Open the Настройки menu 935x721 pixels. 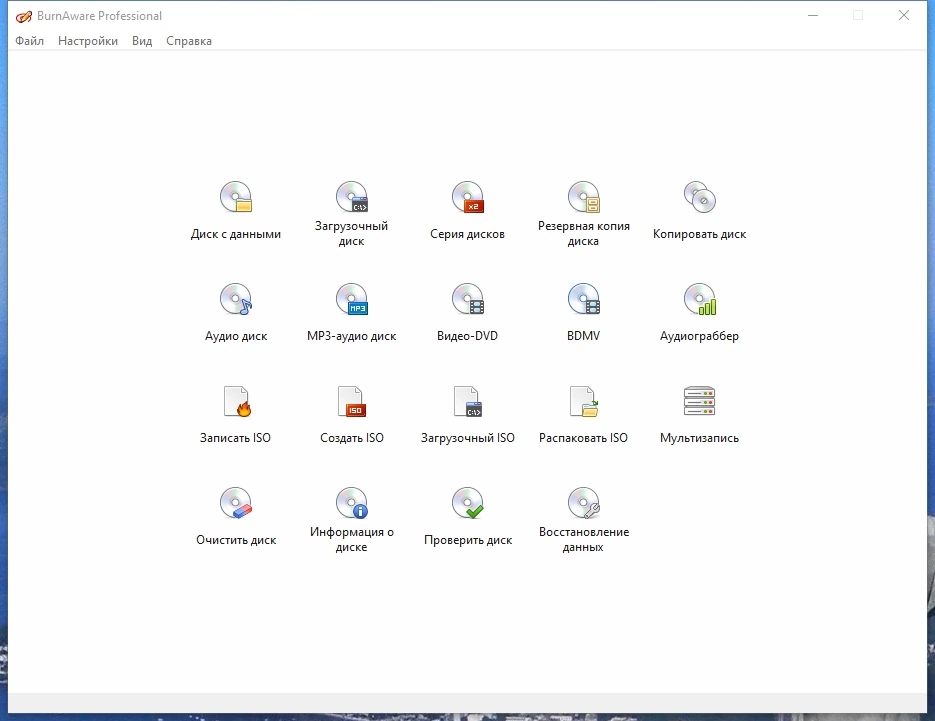88,41
